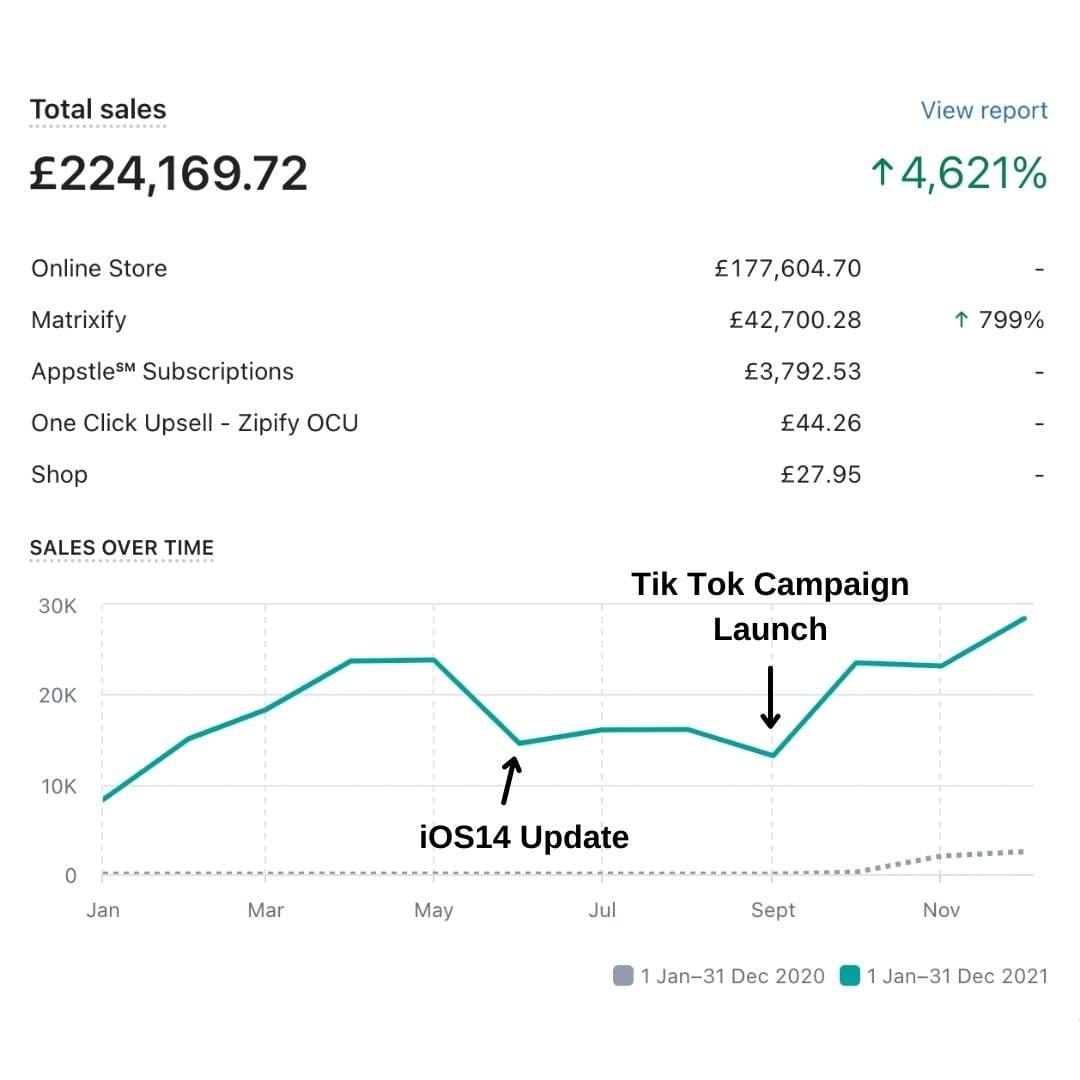Click the iOS14 Update annotation text
The height and width of the screenshot is (1080, 1080).
[524, 836]
